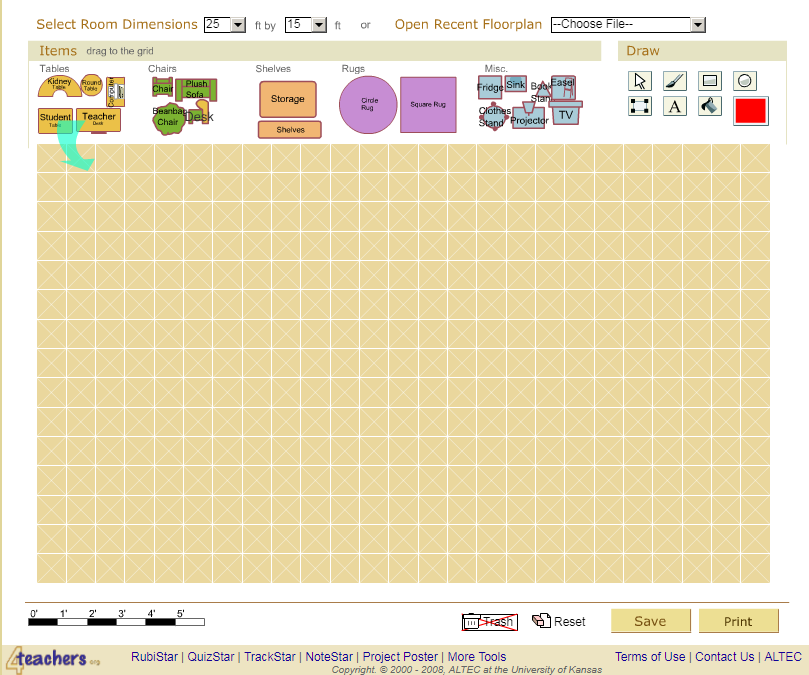The image size is (809, 675).
Task: Activate the circle shape tool
Action: pos(745,81)
